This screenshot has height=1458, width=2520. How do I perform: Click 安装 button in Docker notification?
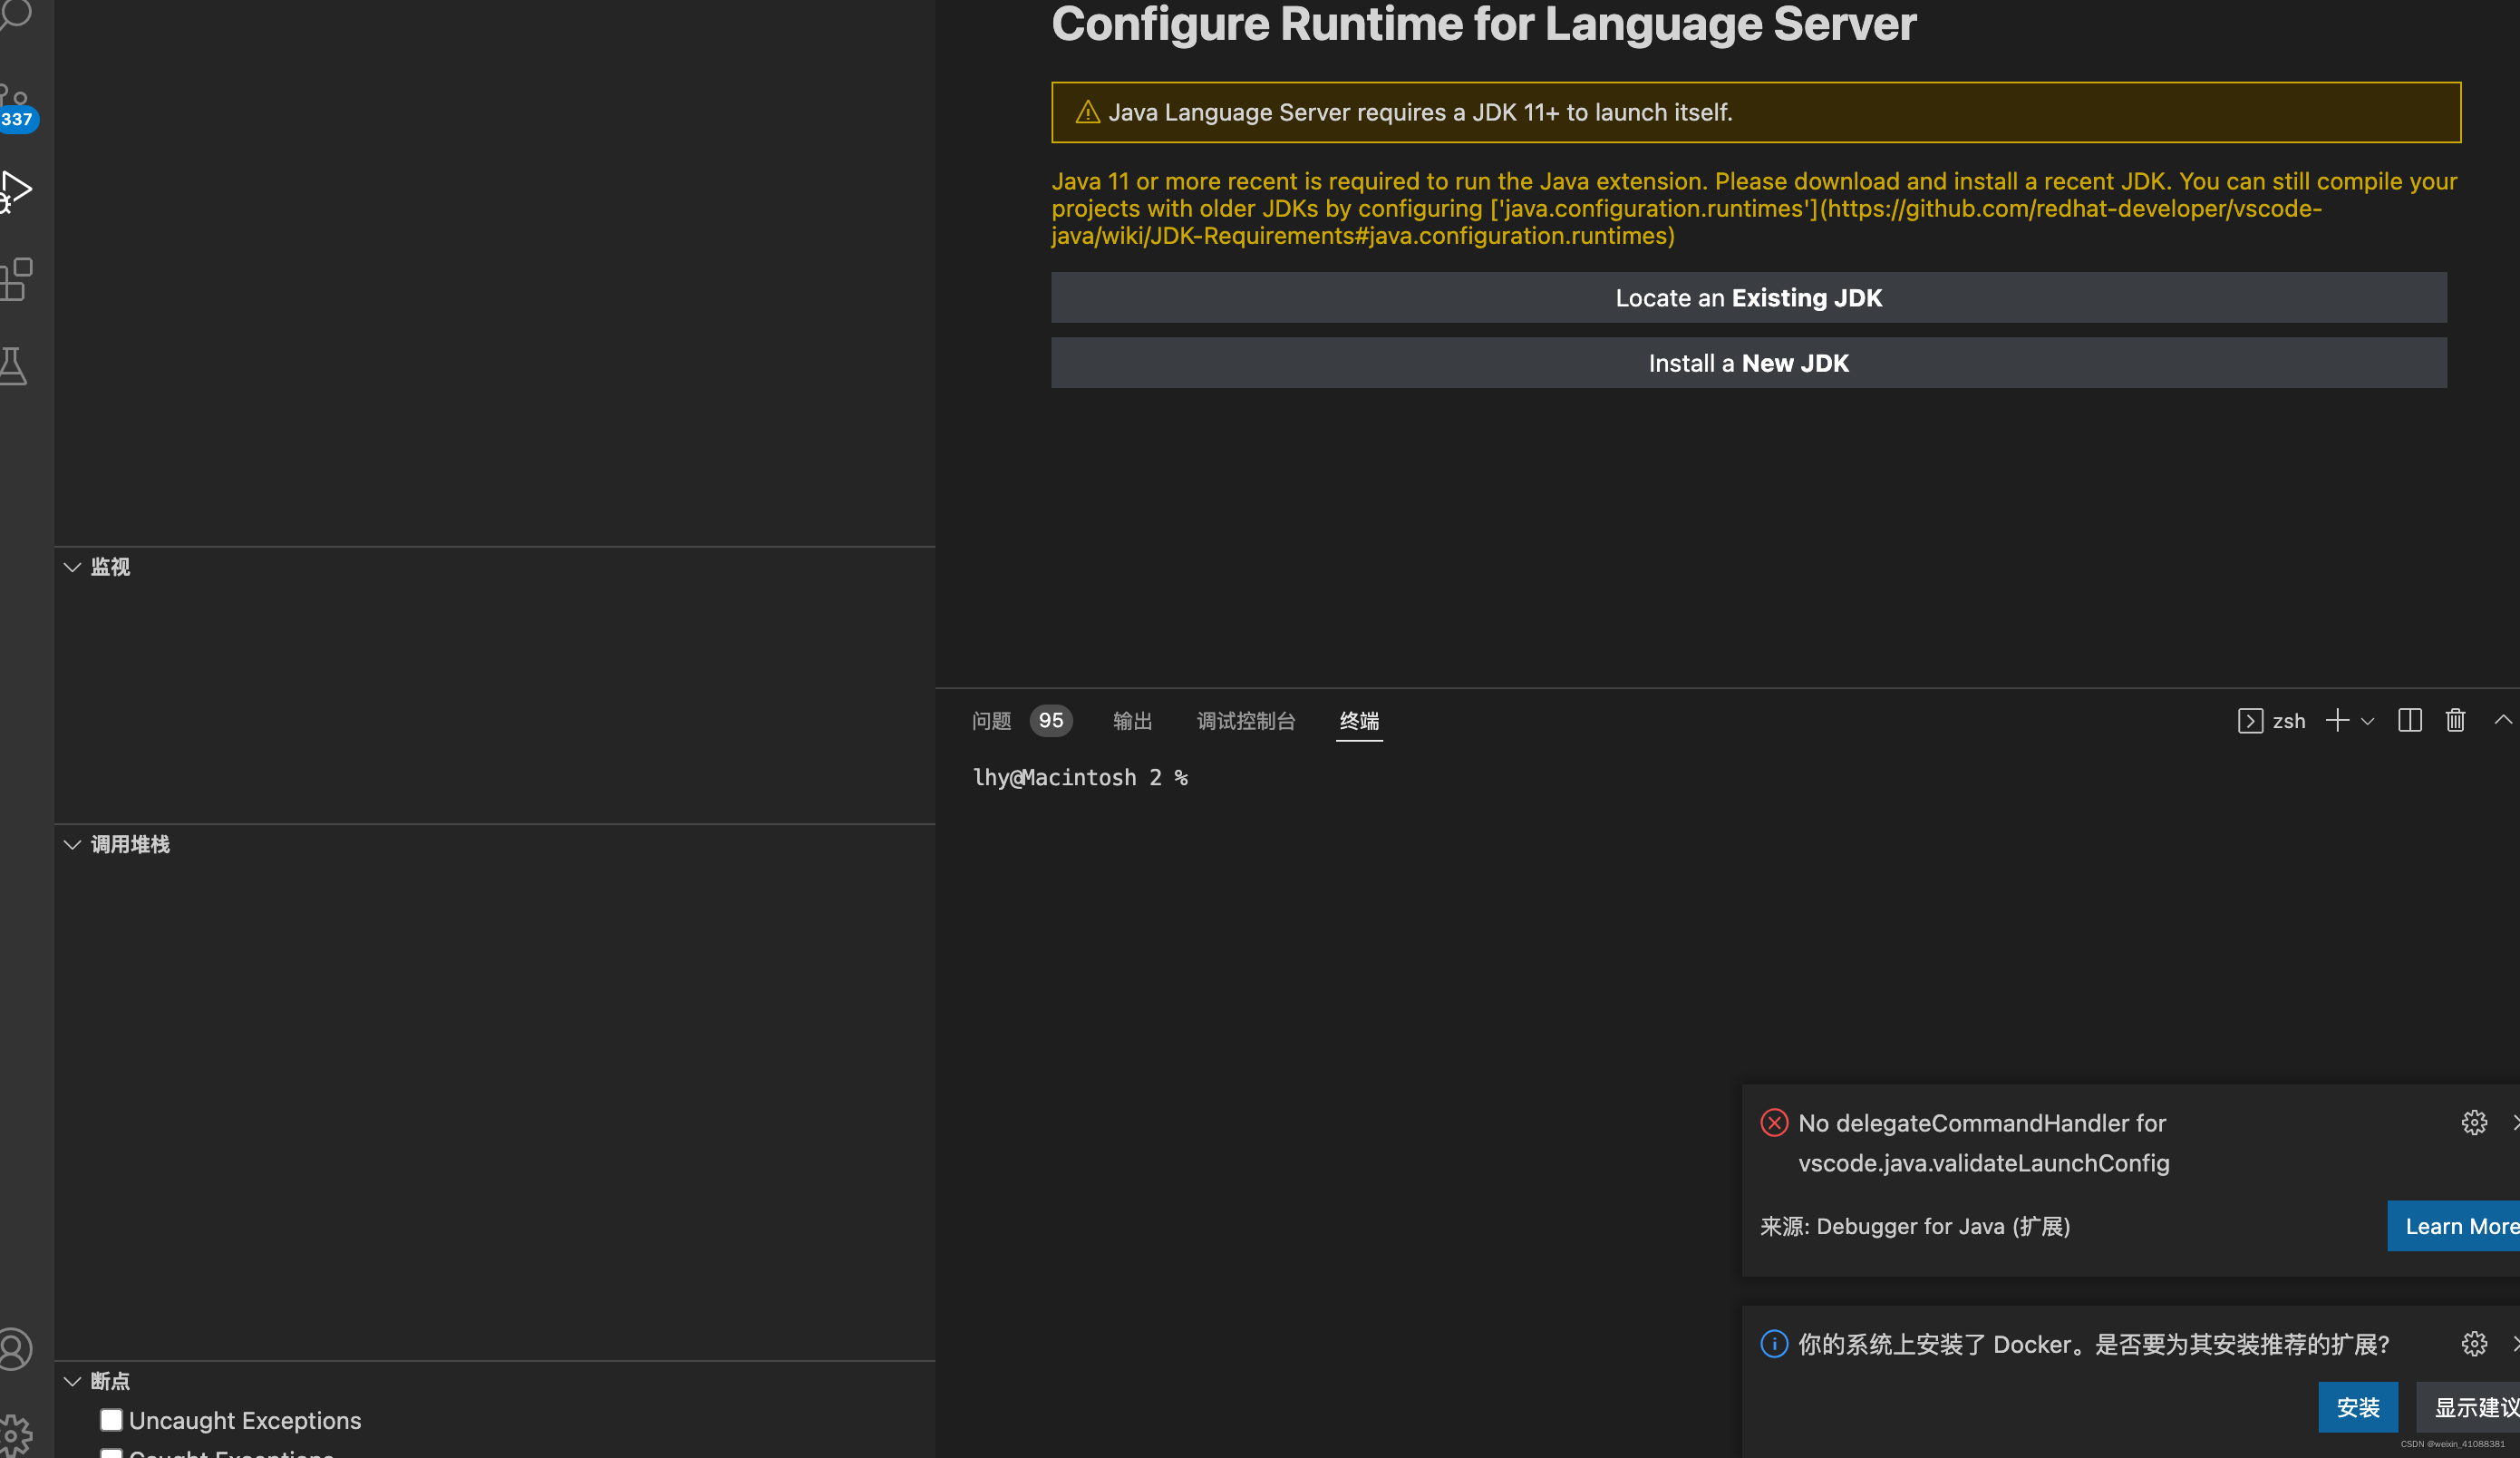point(2357,1407)
